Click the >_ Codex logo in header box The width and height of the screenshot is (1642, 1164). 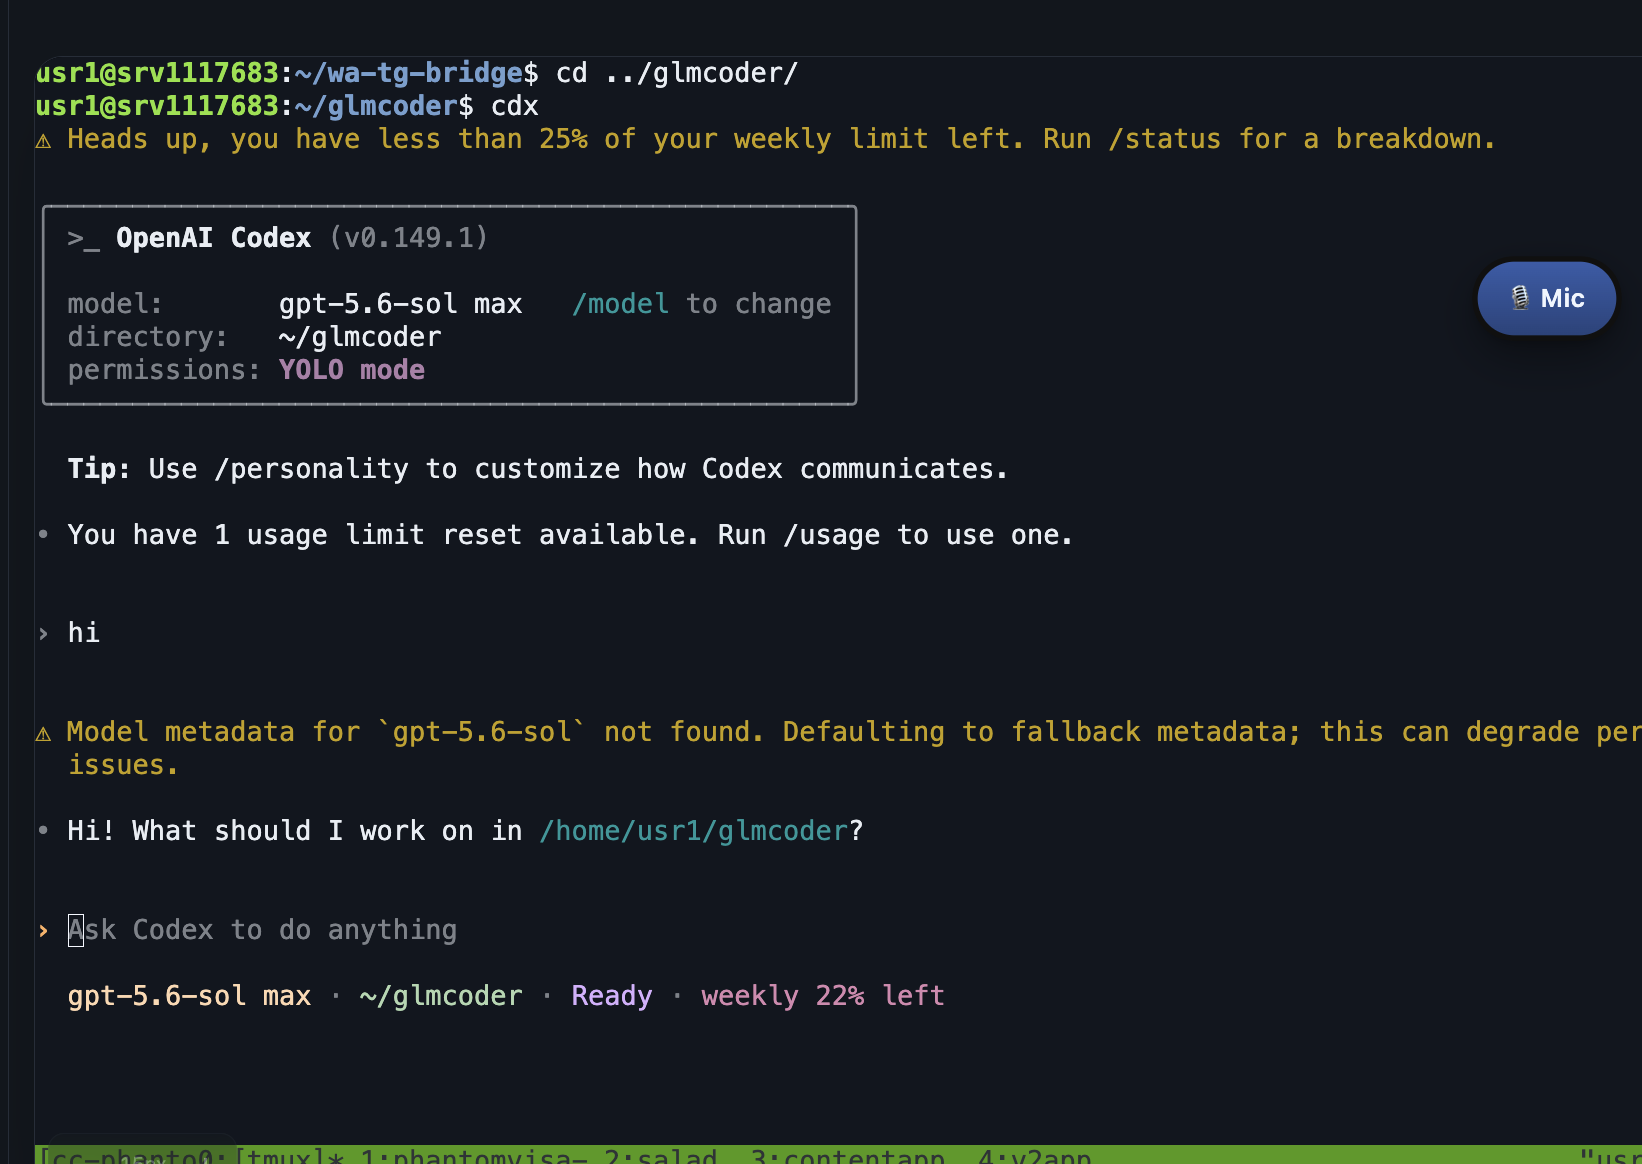(x=83, y=238)
